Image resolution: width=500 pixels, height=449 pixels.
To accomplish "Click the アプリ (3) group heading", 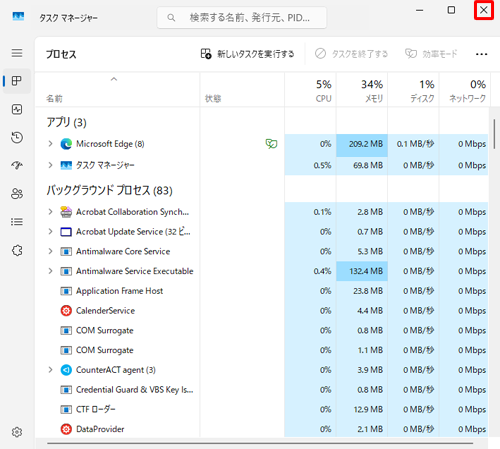I will click(66, 122).
